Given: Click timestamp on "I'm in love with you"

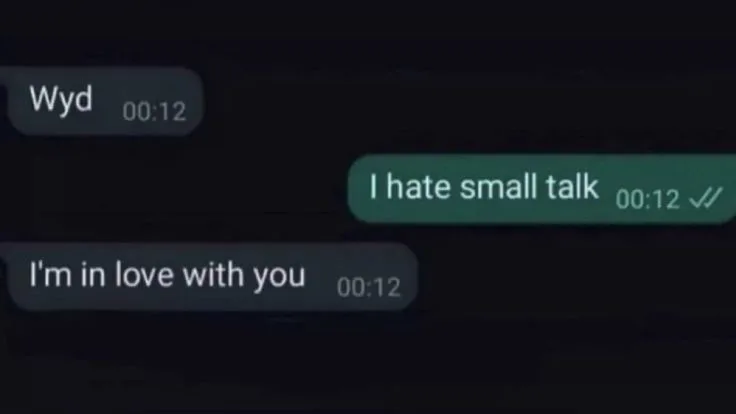Looking at the screenshot, I should tap(369, 287).
